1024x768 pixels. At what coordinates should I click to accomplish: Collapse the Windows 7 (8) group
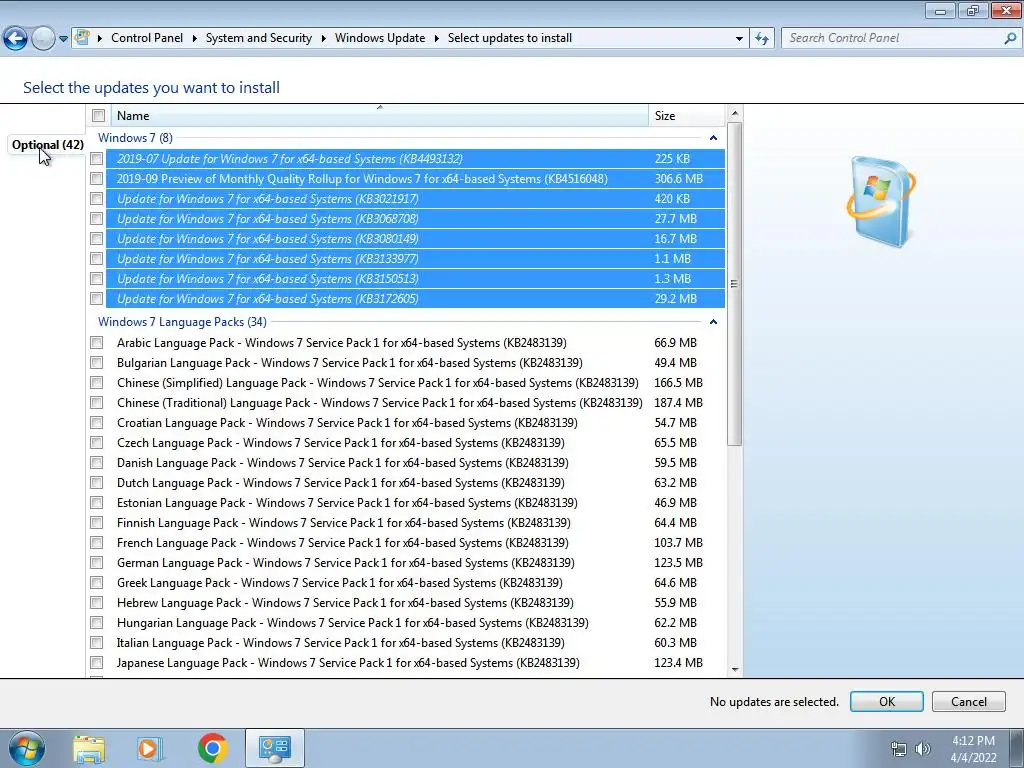pyautogui.click(x=713, y=138)
